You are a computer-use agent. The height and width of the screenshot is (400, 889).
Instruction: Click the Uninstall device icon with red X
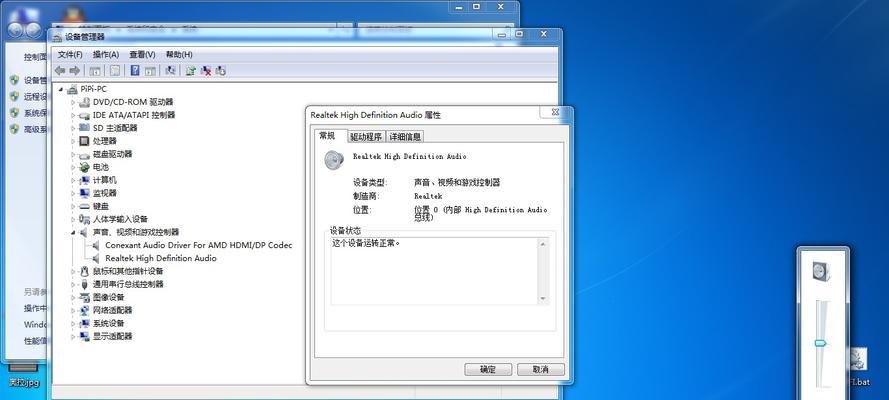(x=206, y=71)
